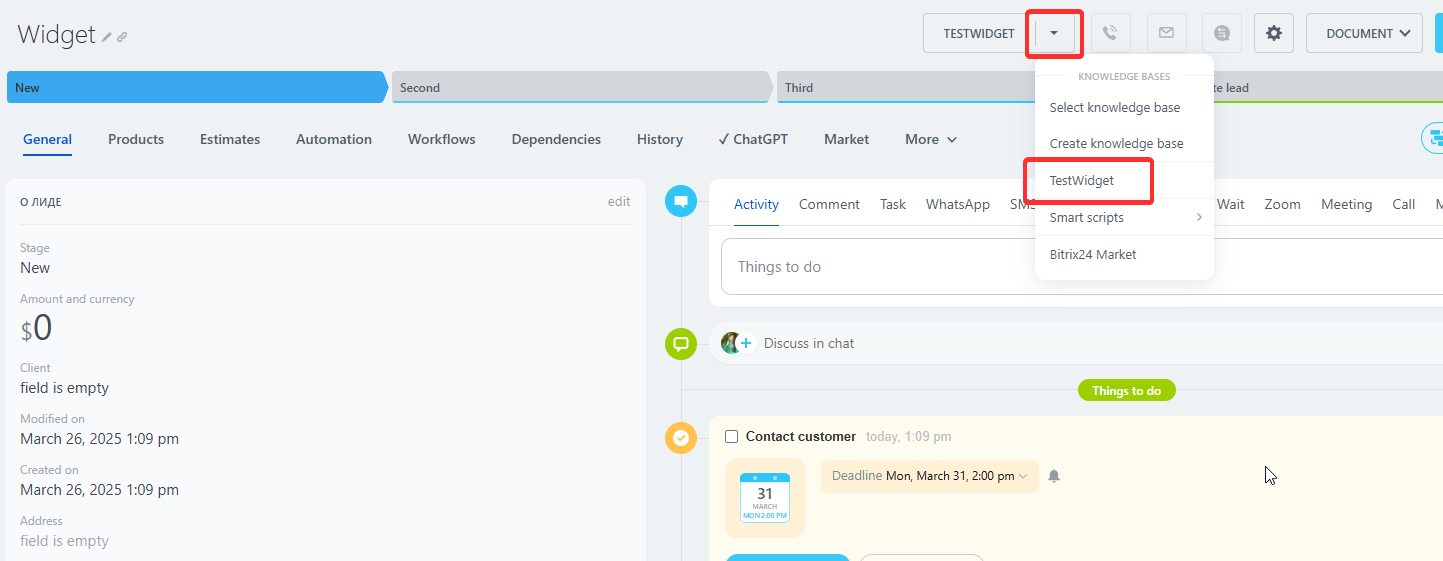Open settings with the gear icon
The image size is (1443, 561).
click(1274, 33)
